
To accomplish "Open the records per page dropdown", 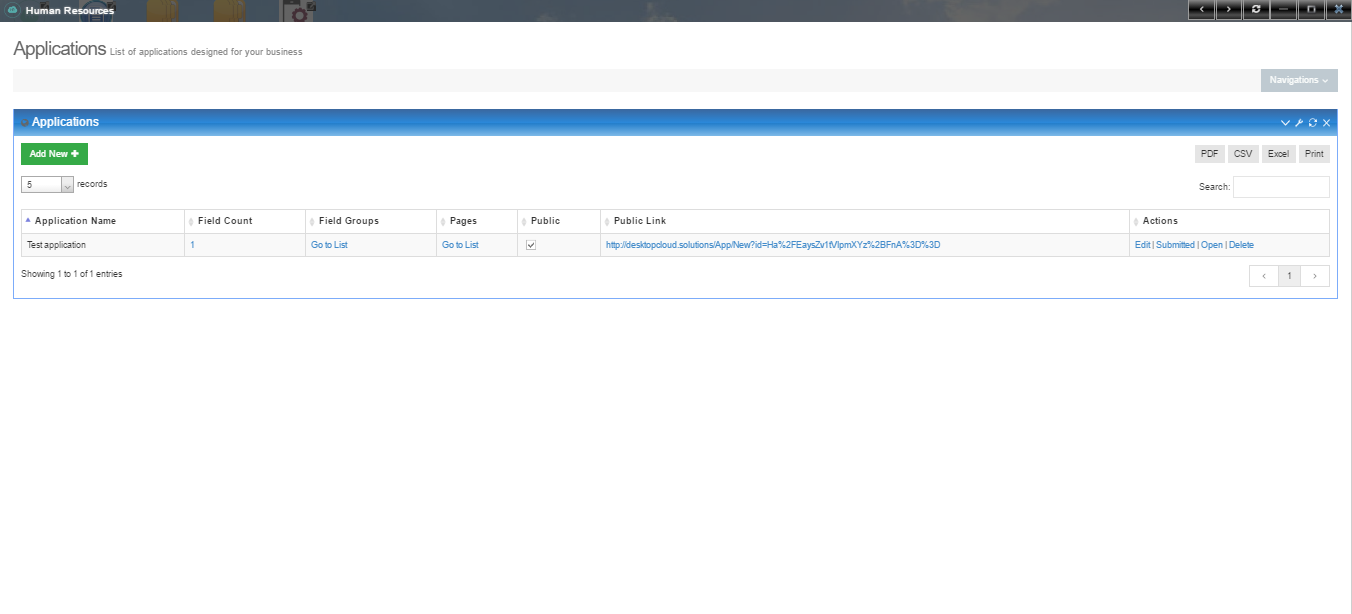I will (x=48, y=185).
